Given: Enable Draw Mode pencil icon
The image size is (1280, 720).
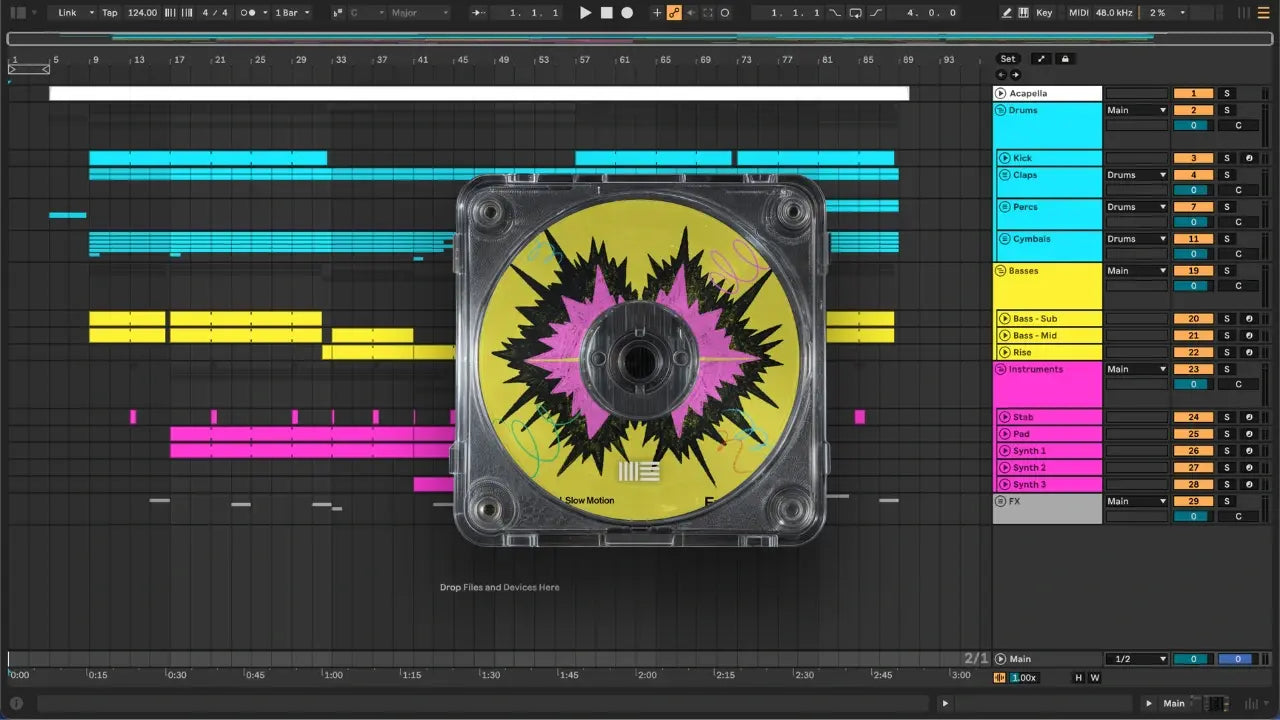Looking at the screenshot, I should coord(1006,13).
